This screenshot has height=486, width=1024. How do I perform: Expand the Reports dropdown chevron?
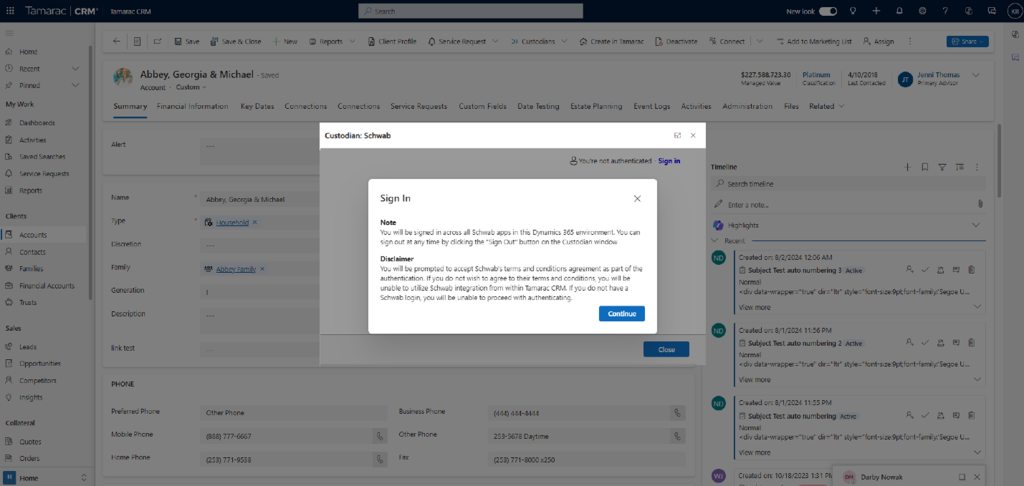click(x=353, y=41)
